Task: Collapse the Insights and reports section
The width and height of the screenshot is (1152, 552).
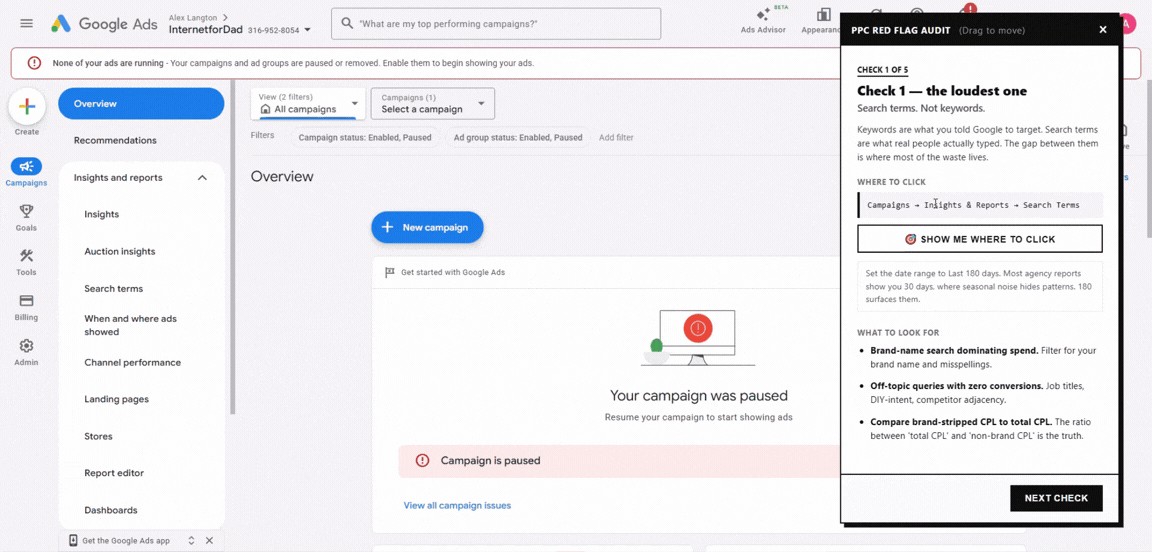Action: [202, 178]
